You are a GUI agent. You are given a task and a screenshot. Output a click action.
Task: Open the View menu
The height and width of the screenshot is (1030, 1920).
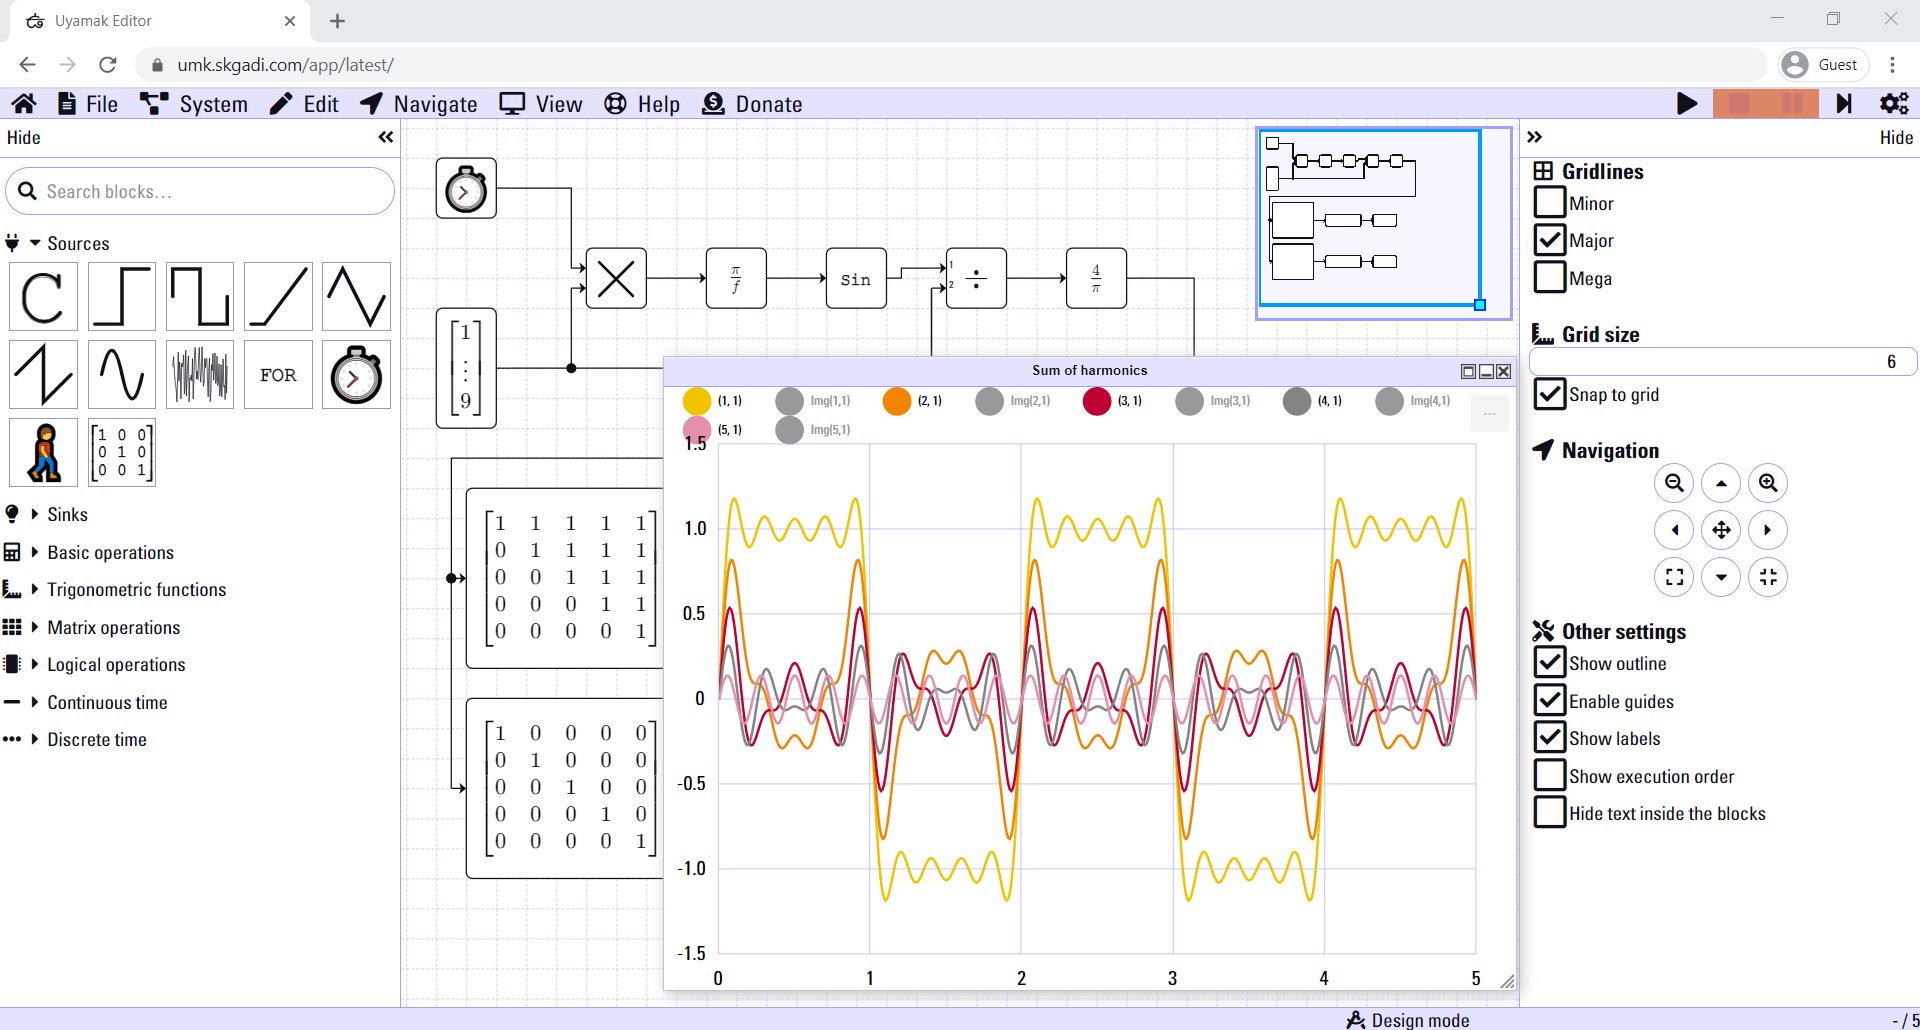pos(541,104)
